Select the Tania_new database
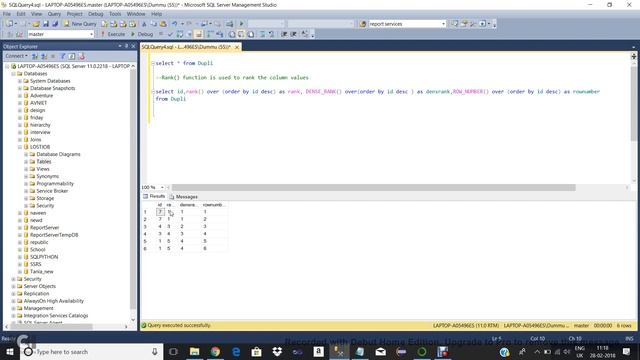The image size is (640, 360). (x=42, y=272)
